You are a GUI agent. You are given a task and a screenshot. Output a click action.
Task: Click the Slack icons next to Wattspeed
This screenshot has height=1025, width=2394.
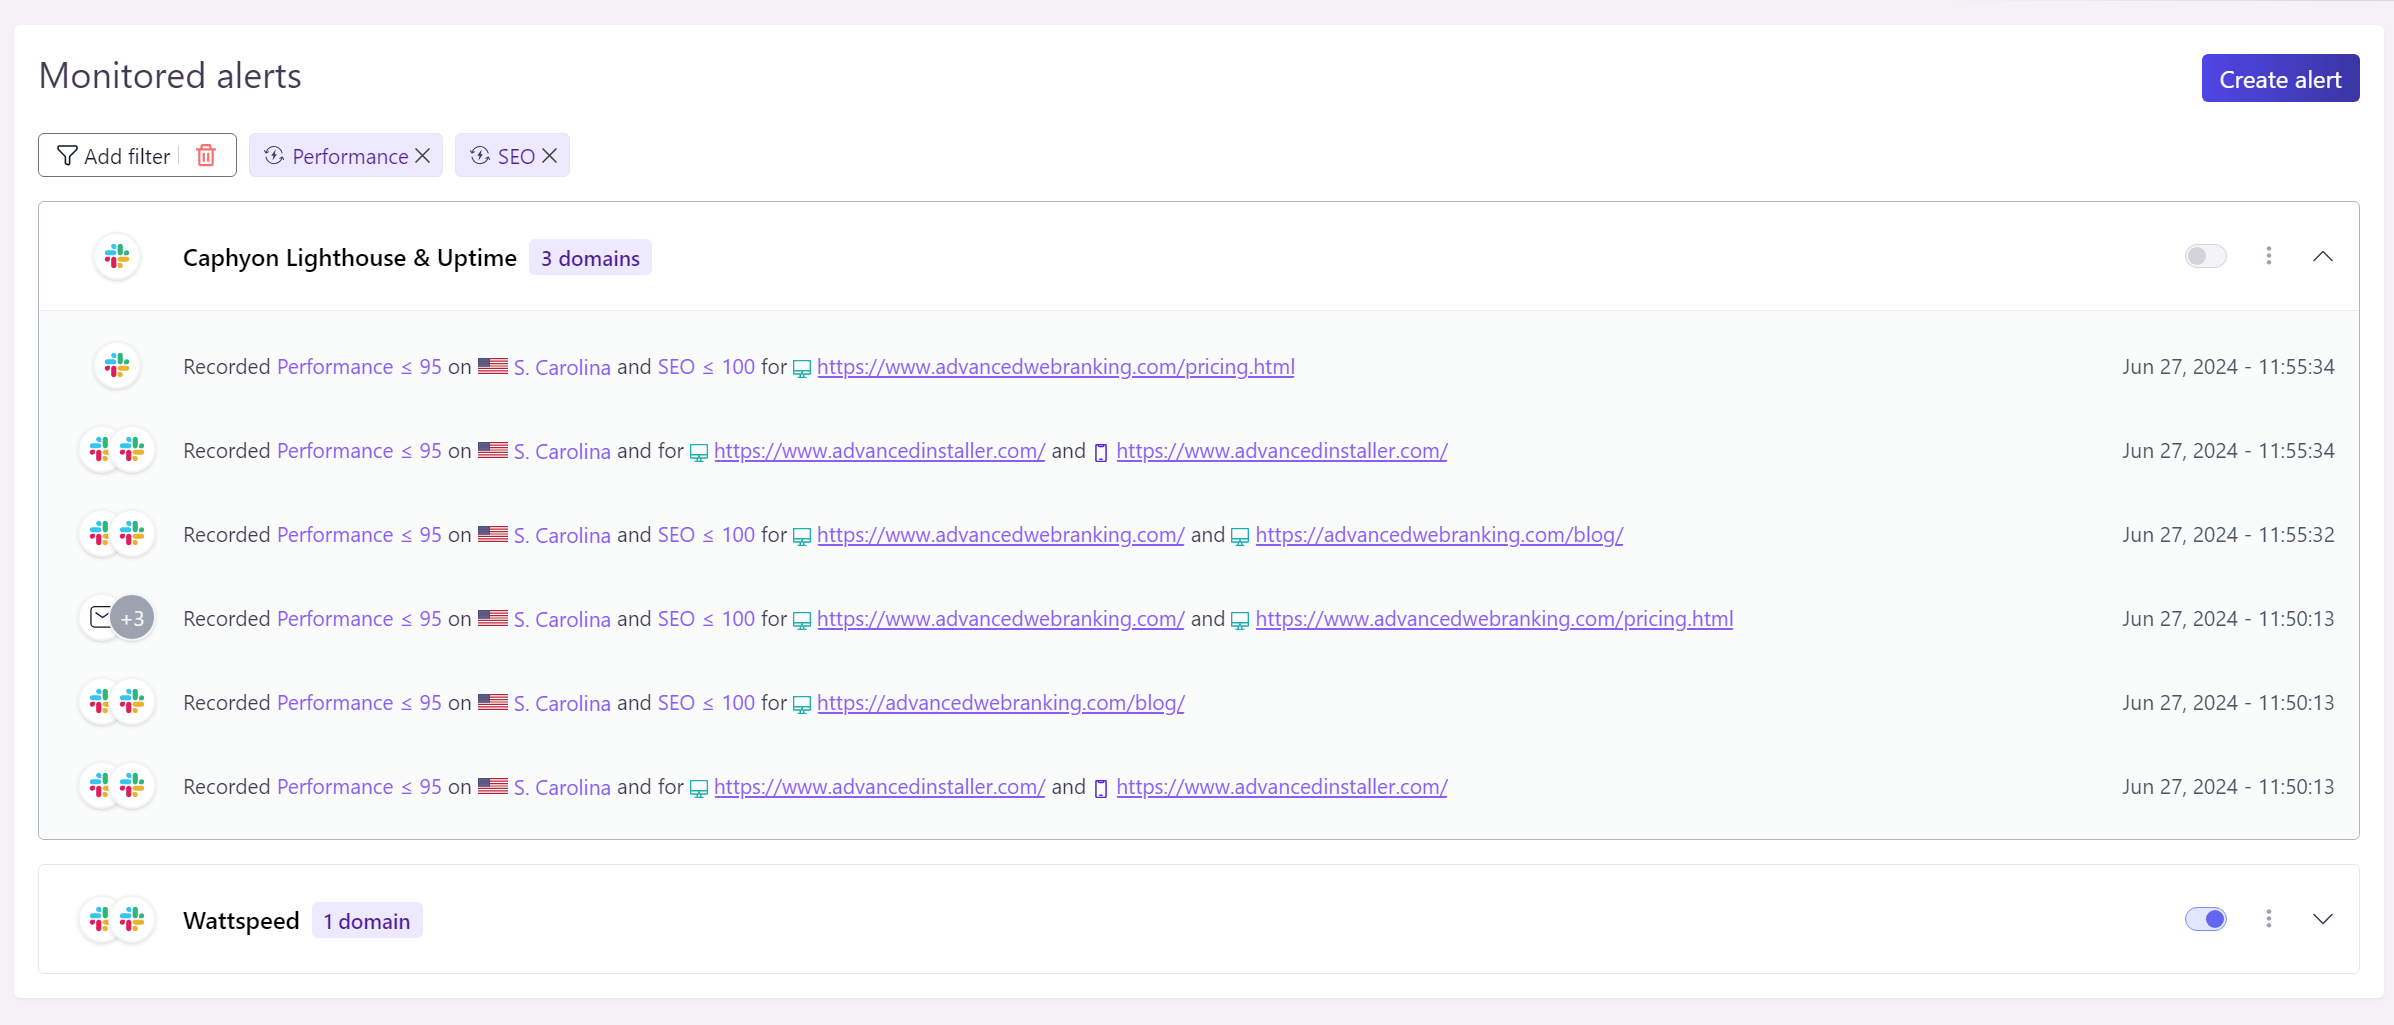(x=117, y=920)
